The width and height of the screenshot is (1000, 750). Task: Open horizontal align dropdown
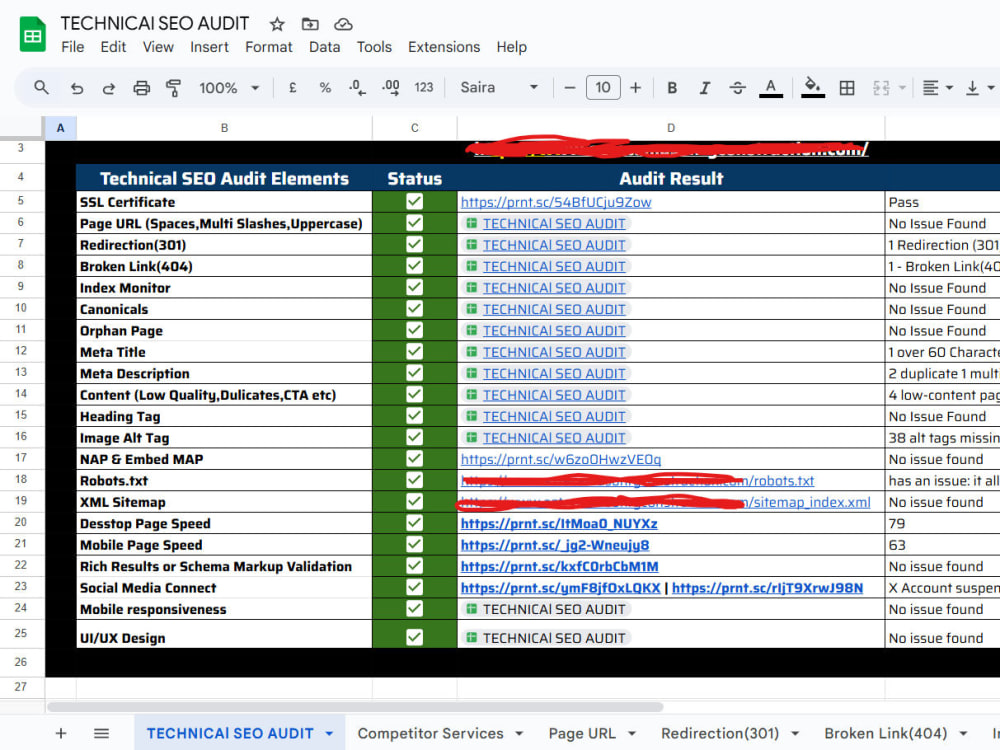point(938,88)
